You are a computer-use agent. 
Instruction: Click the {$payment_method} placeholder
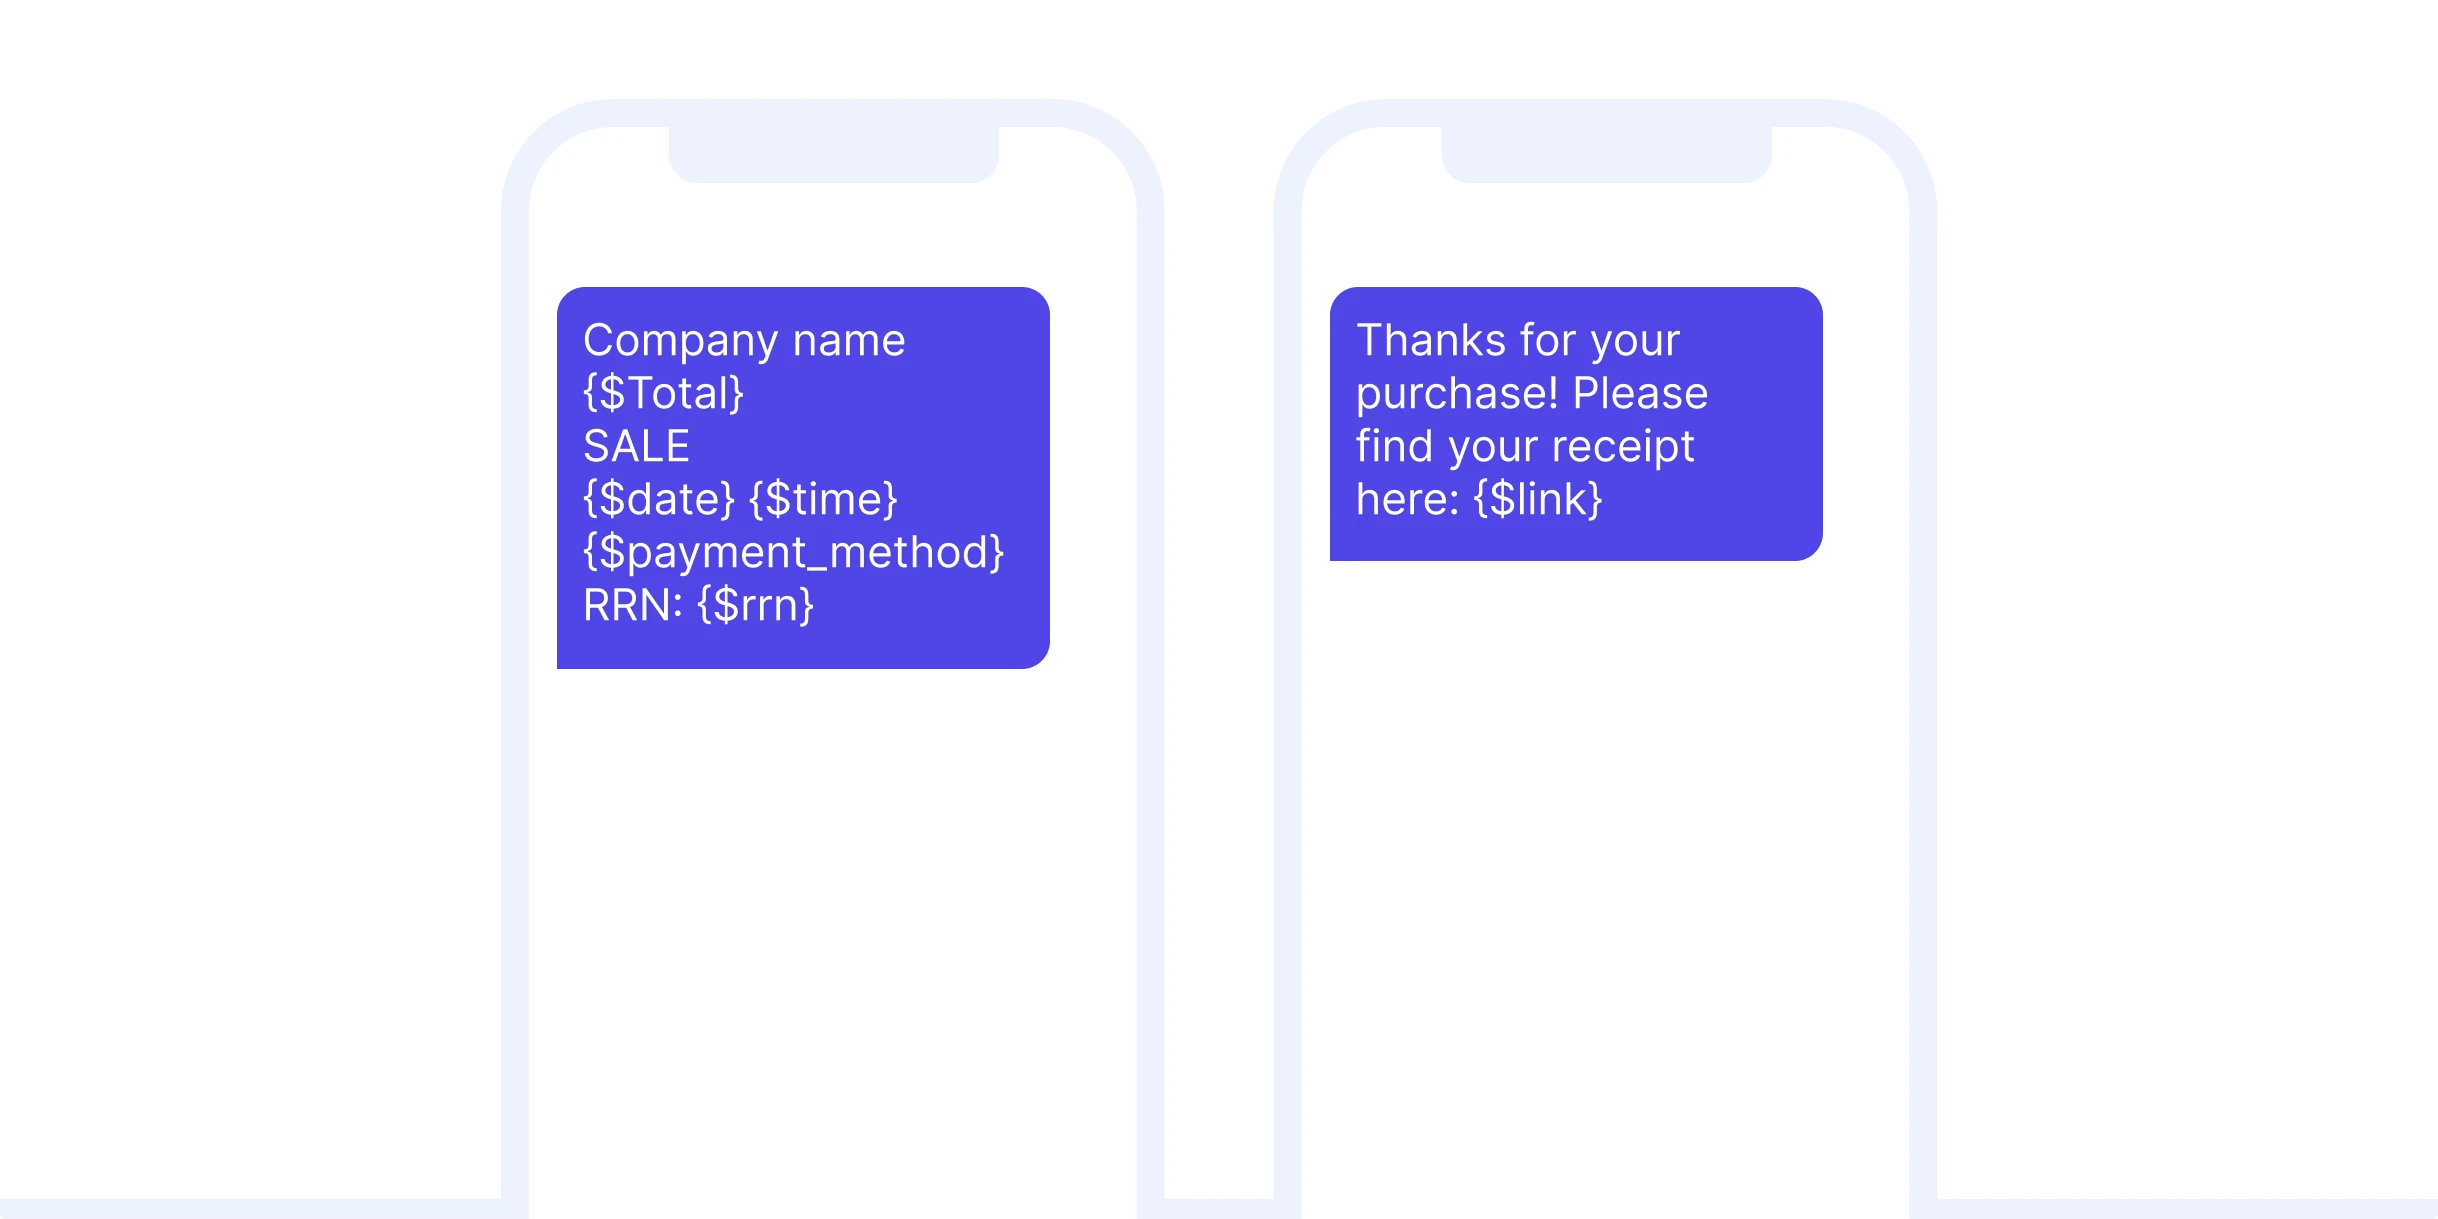click(x=793, y=553)
